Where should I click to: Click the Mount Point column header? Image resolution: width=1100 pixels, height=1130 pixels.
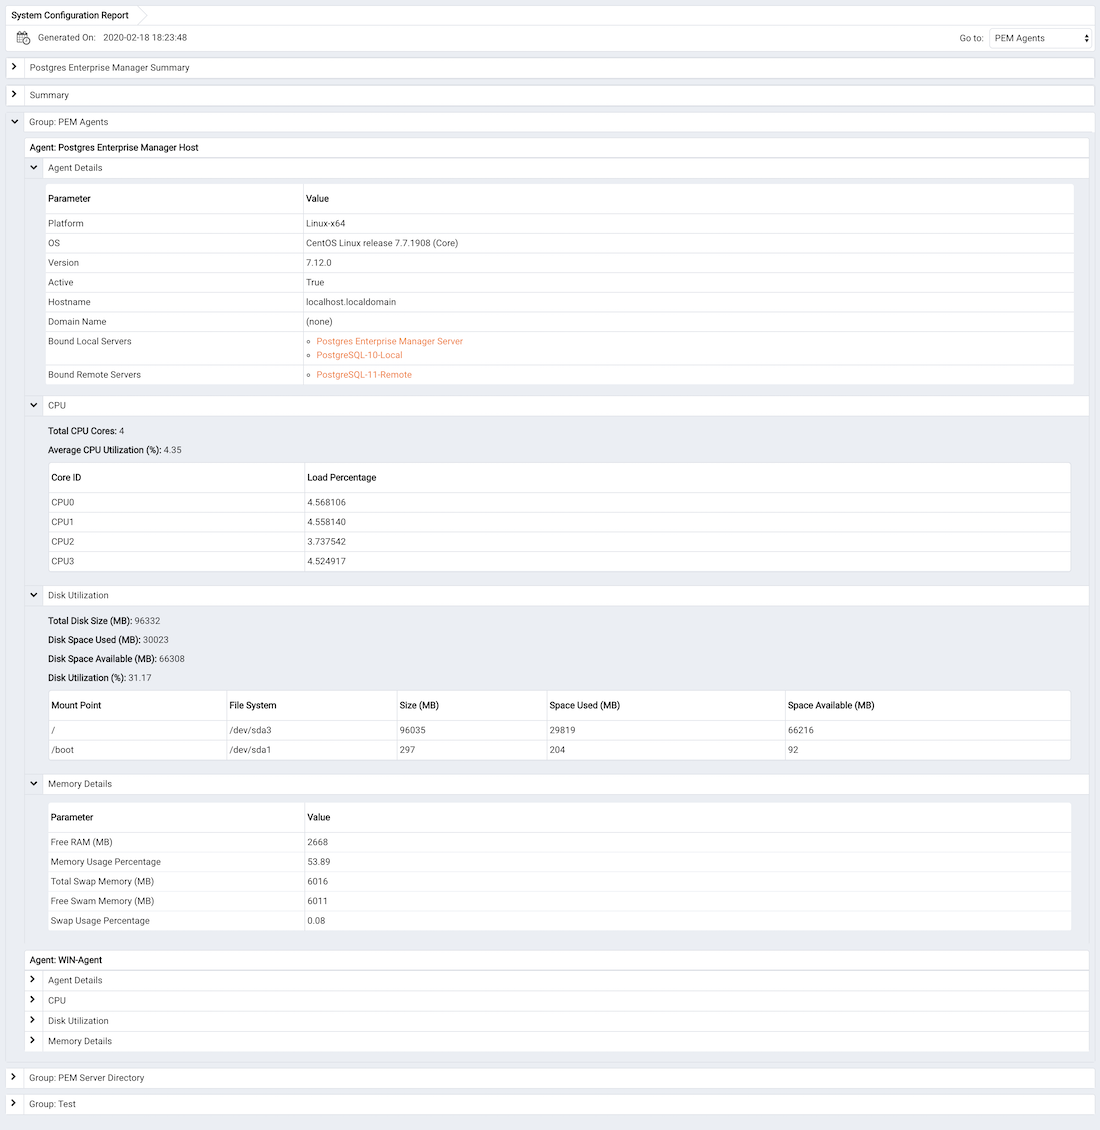click(x=76, y=706)
